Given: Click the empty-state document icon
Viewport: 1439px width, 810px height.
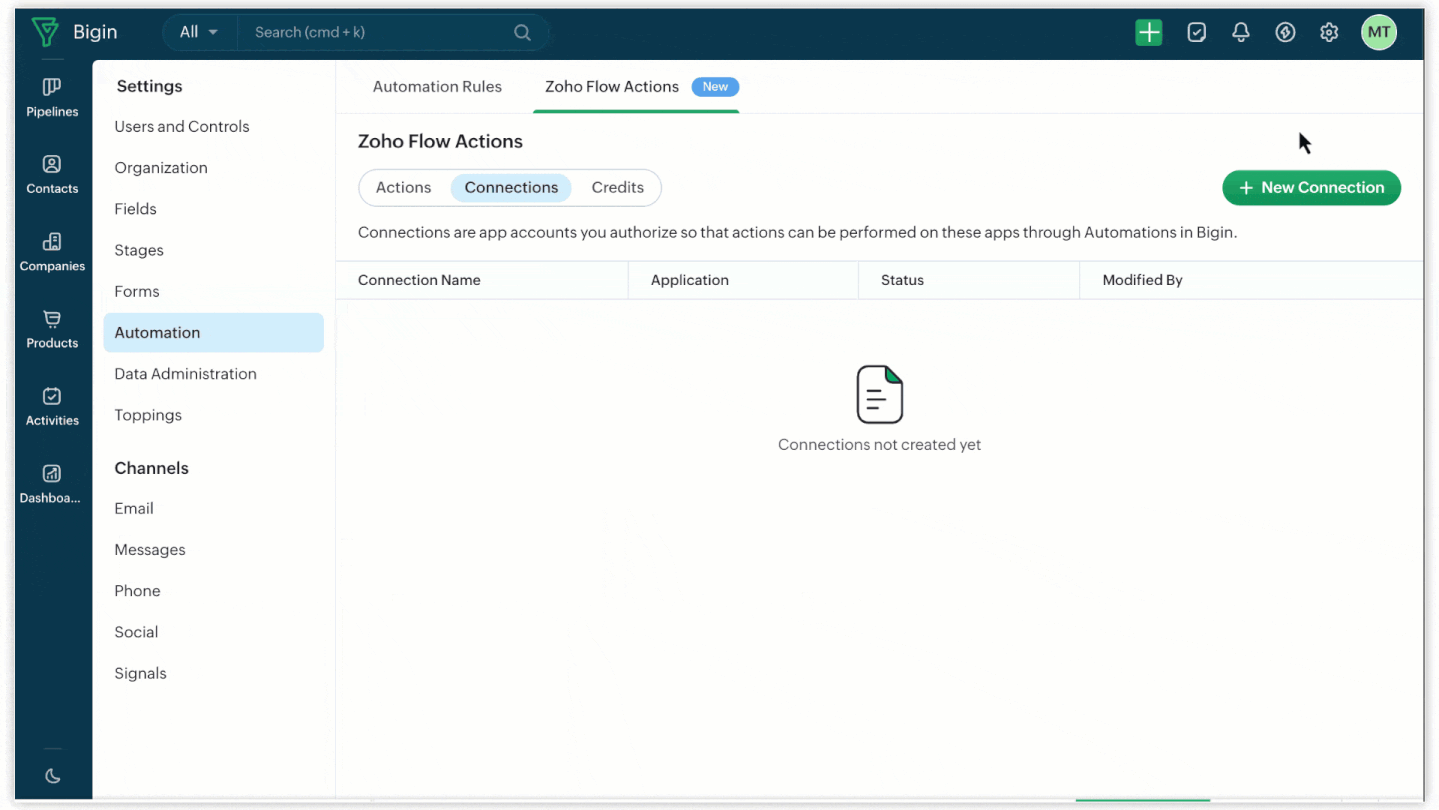Looking at the screenshot, I should tap(880, 394).
